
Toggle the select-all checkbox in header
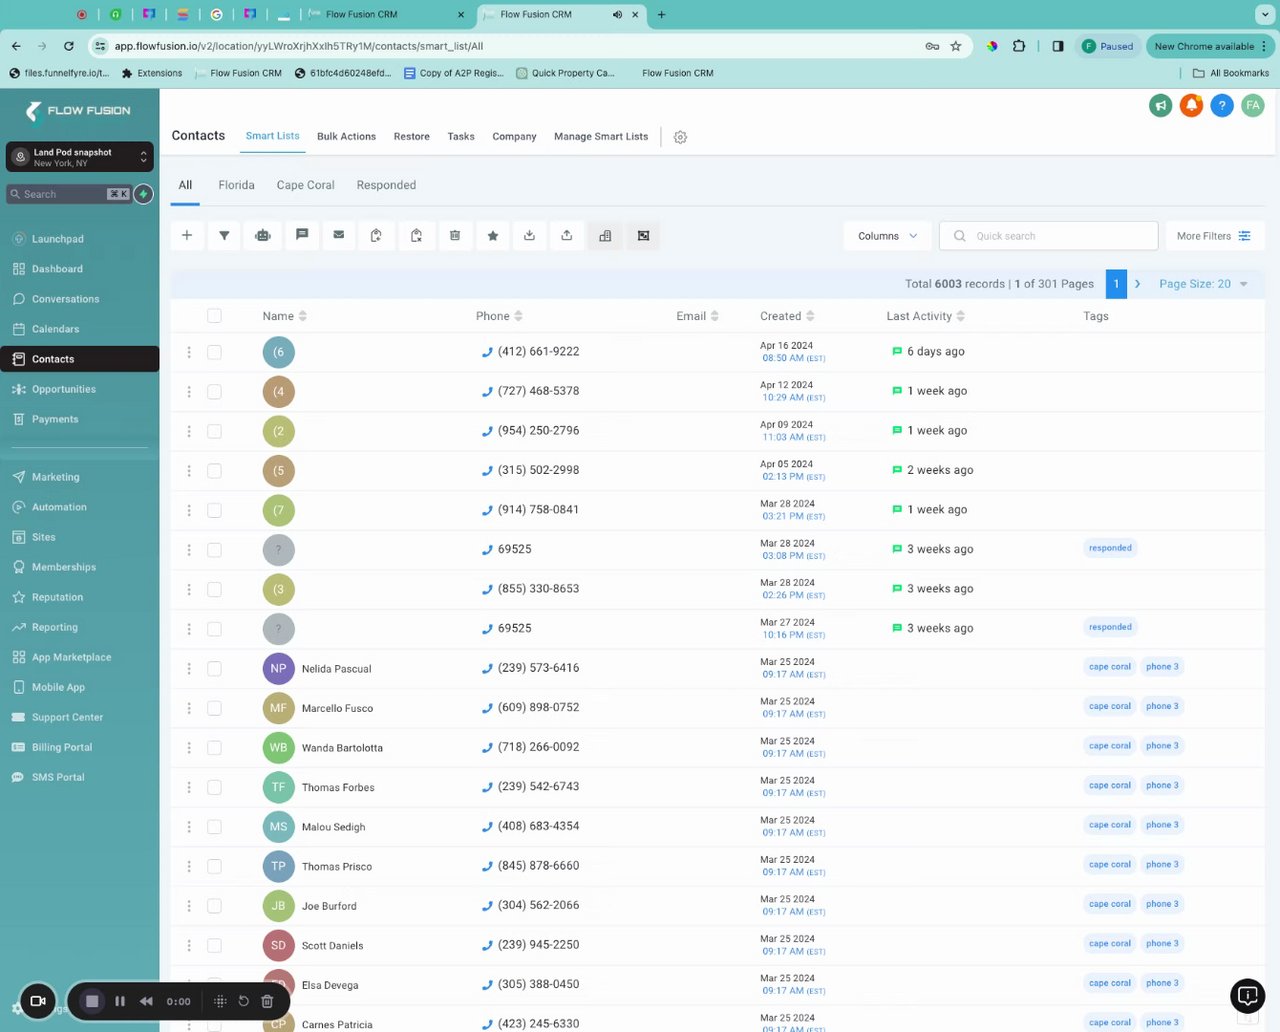click(214, 316)
